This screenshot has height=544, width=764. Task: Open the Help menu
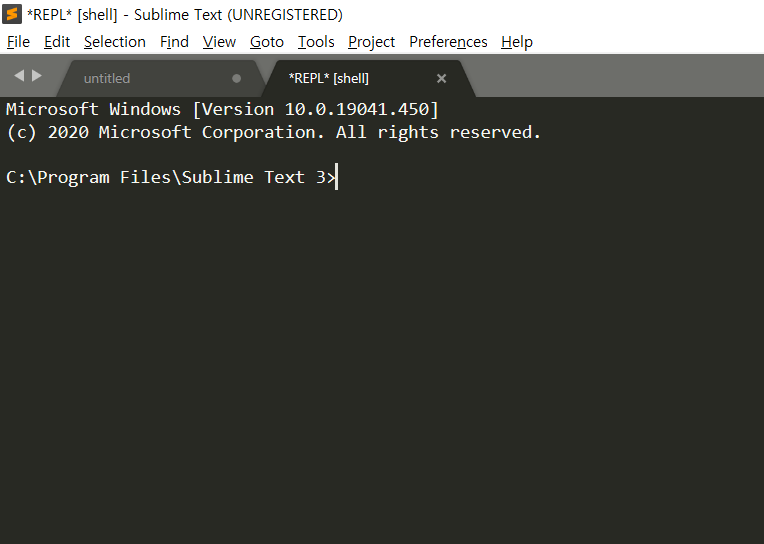tap(516, 42)
